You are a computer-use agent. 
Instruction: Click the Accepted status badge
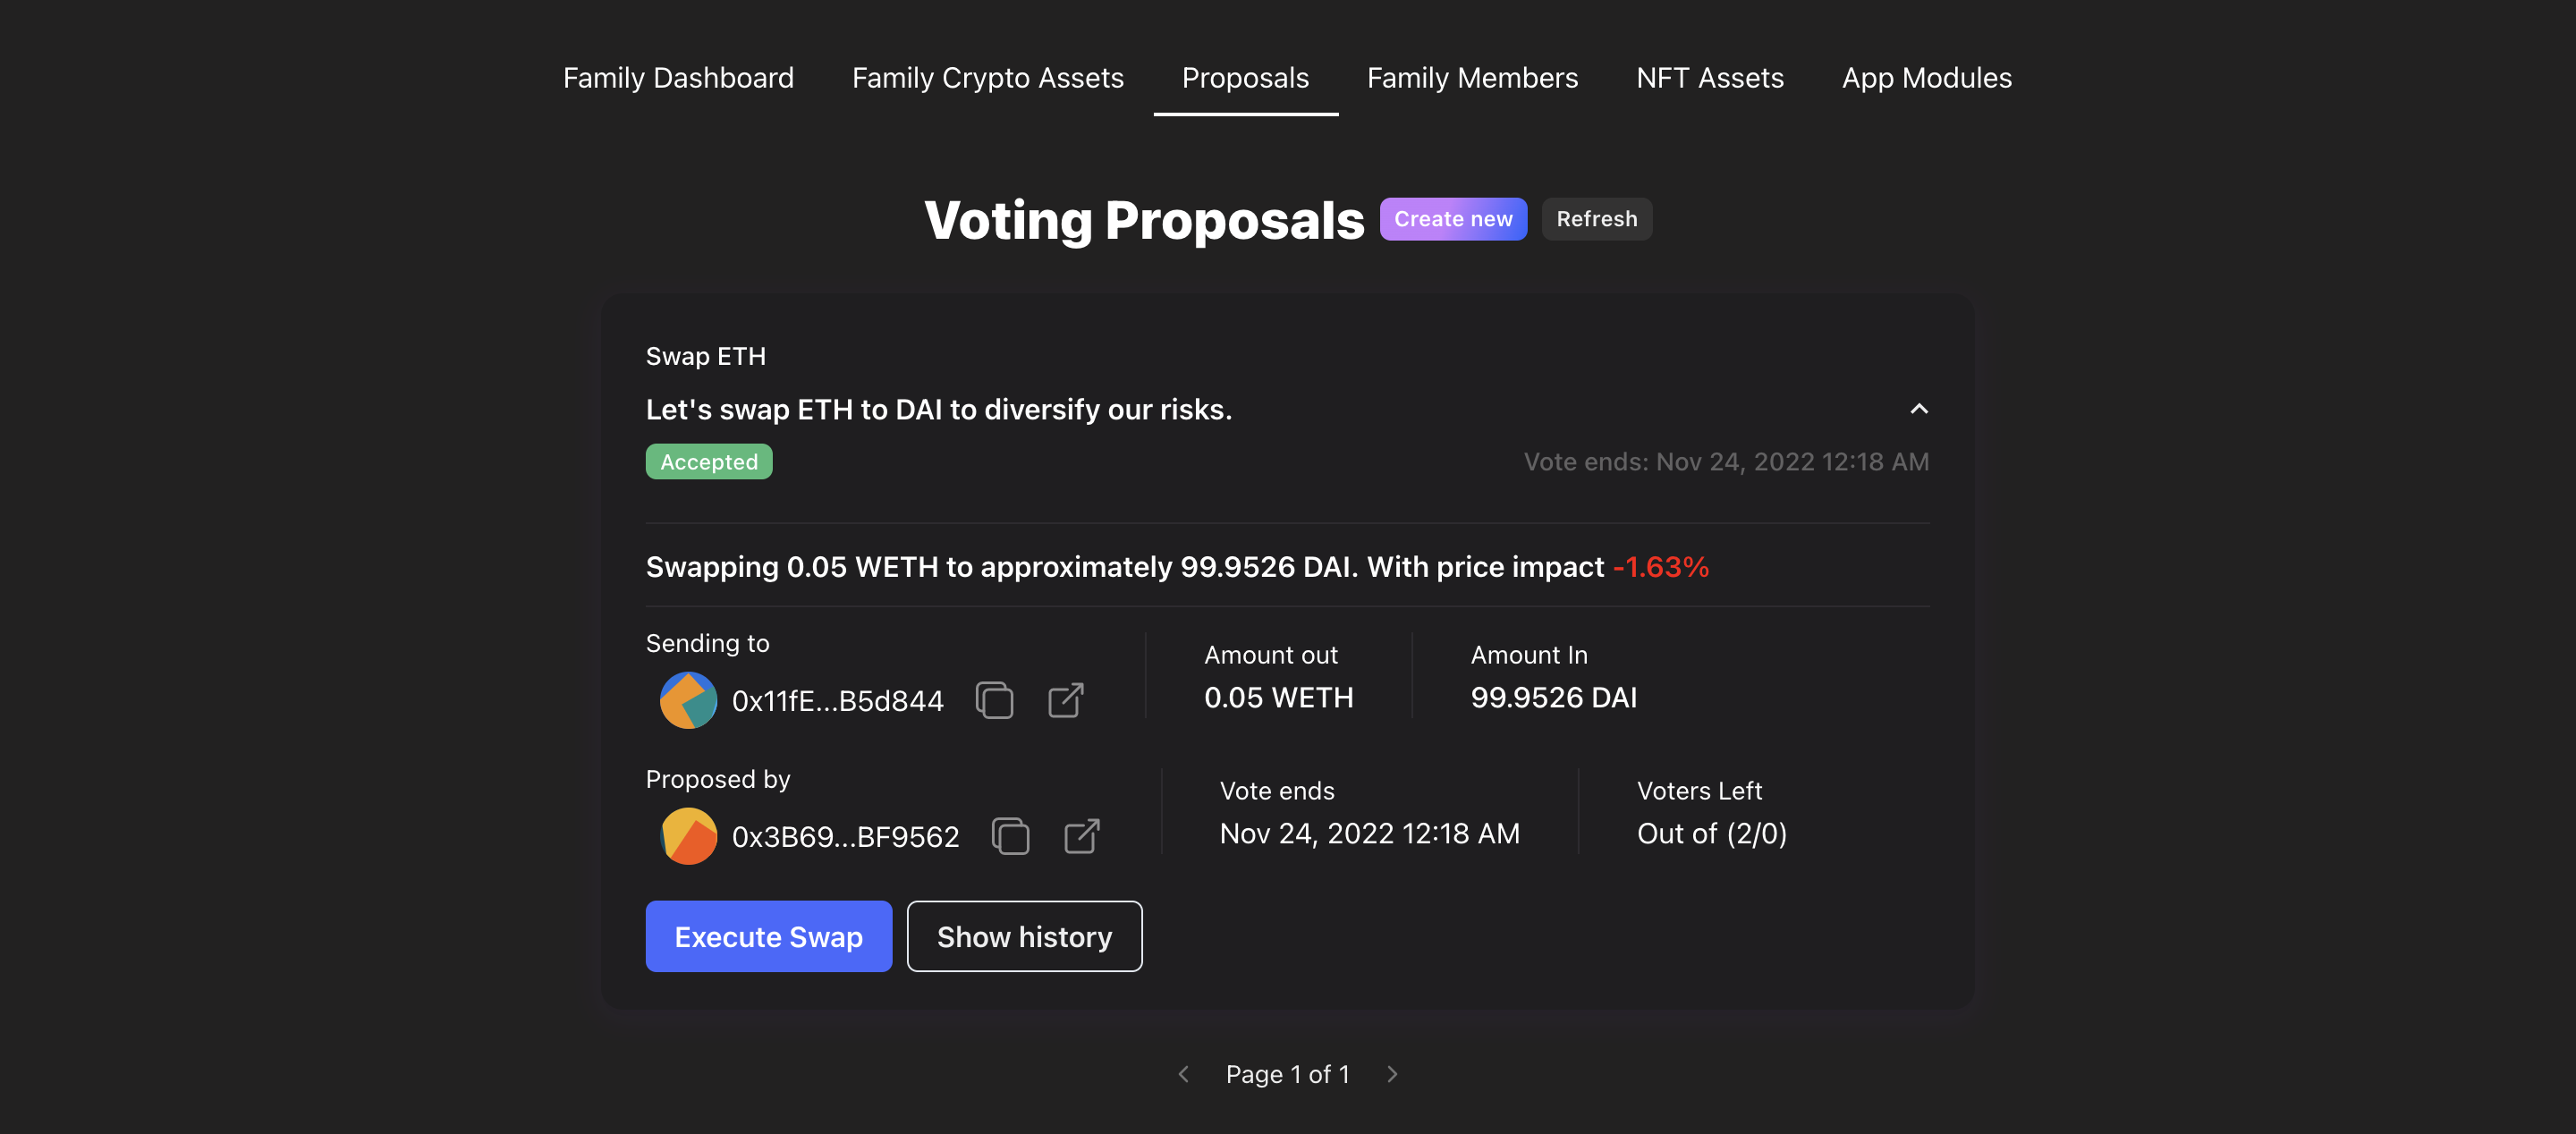(x=708, y=462)
